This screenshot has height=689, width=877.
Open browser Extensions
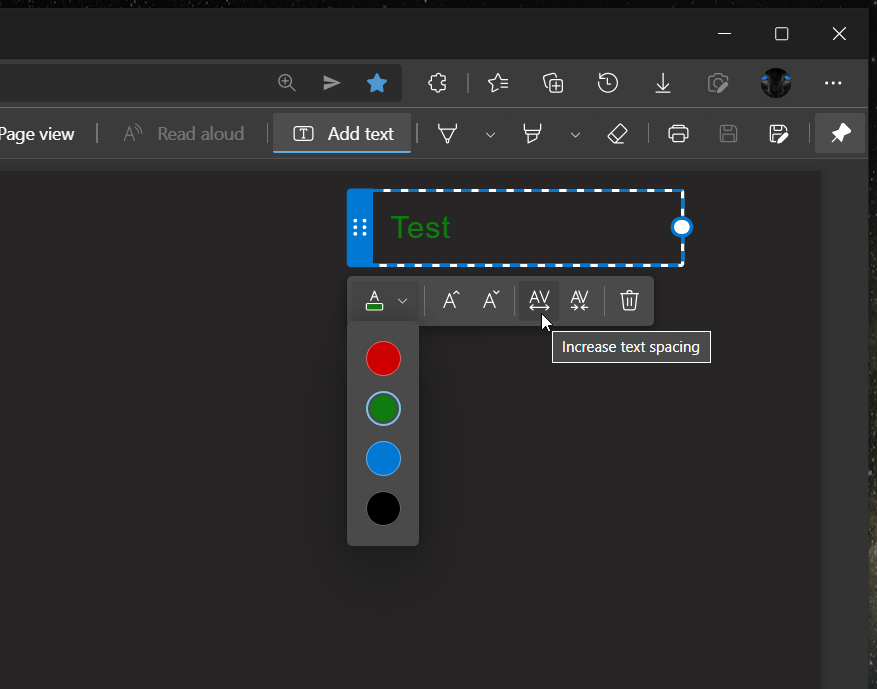click(x=437, y=83)
